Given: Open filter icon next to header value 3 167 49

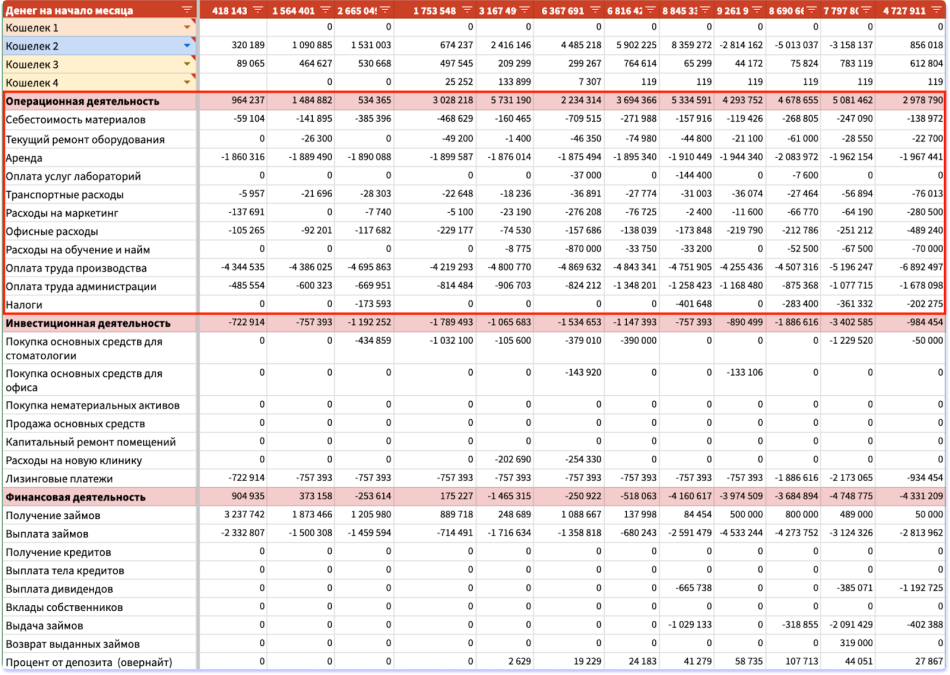Looking at the screenshot, I should 524,10.
